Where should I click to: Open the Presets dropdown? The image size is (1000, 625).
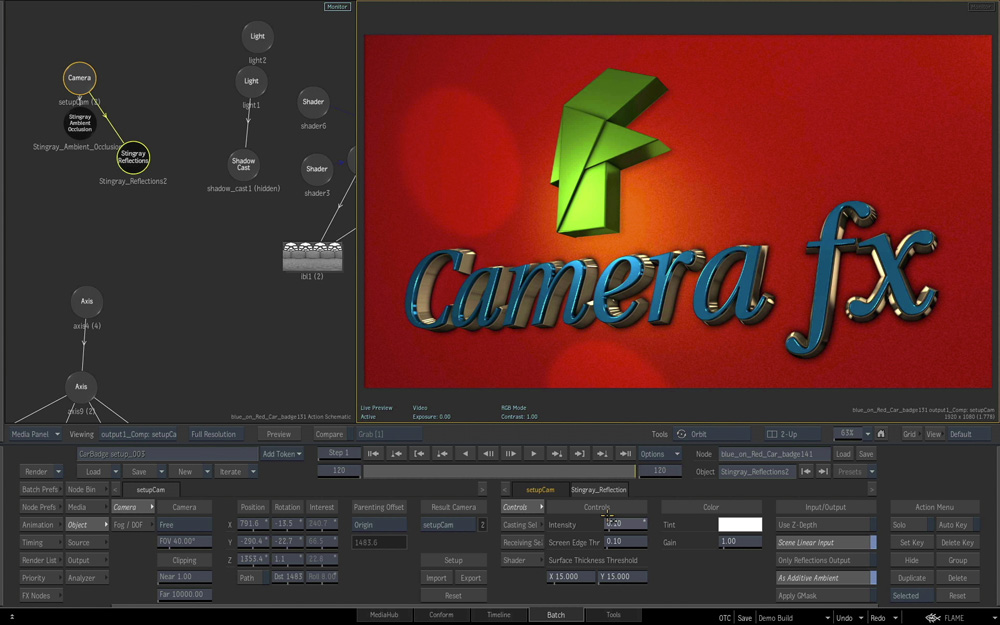click(855, 472)
